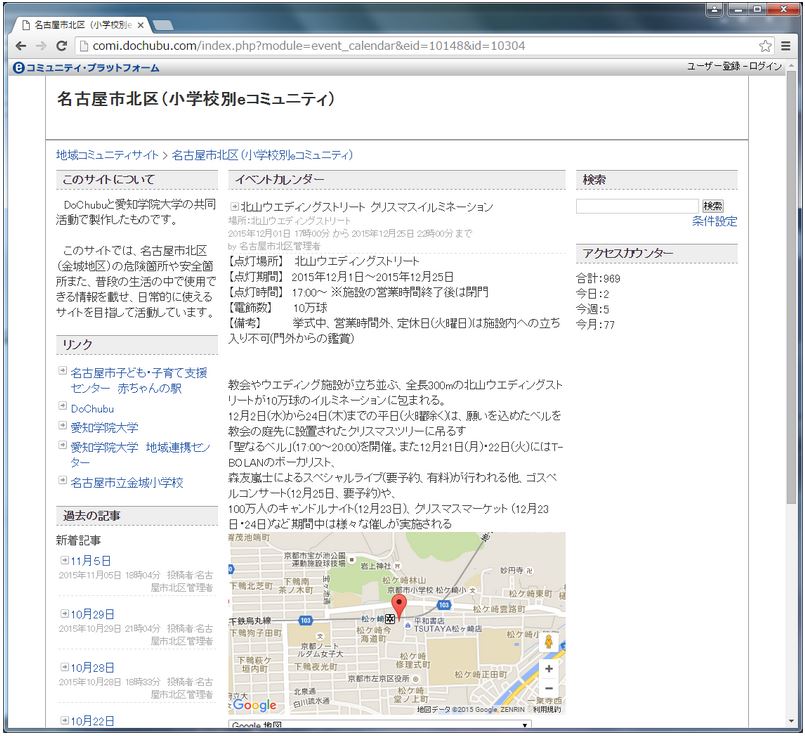Click in the 検索 text input field
The width and height of the screenshot is (805, 736).
(636, 206)
